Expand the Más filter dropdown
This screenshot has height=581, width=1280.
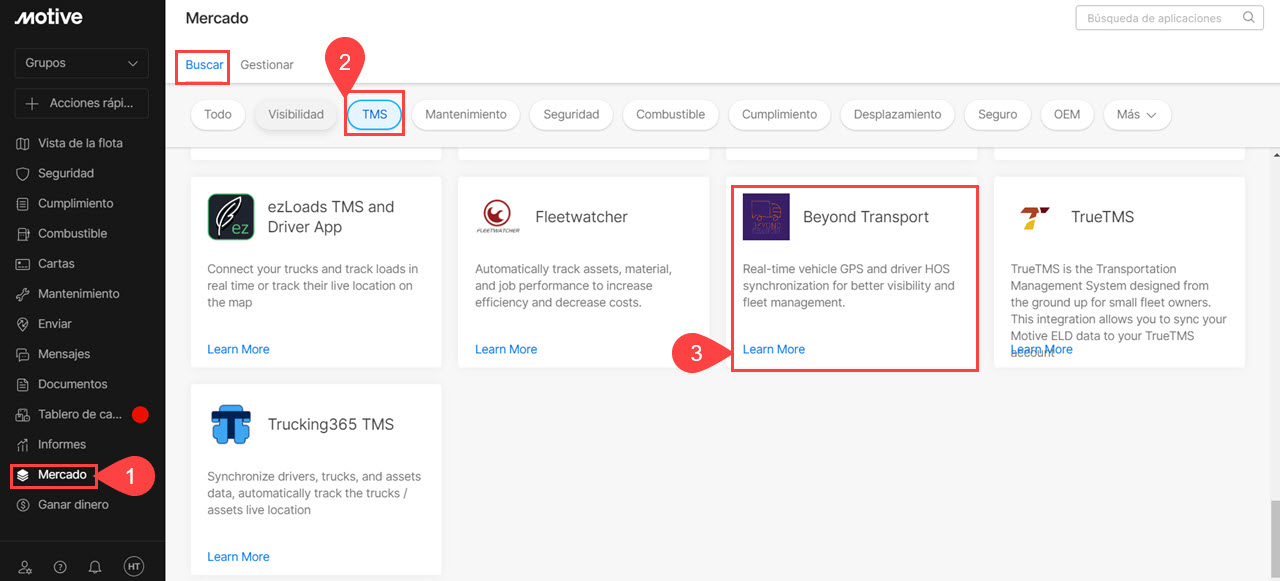[x=1136, y=114]
